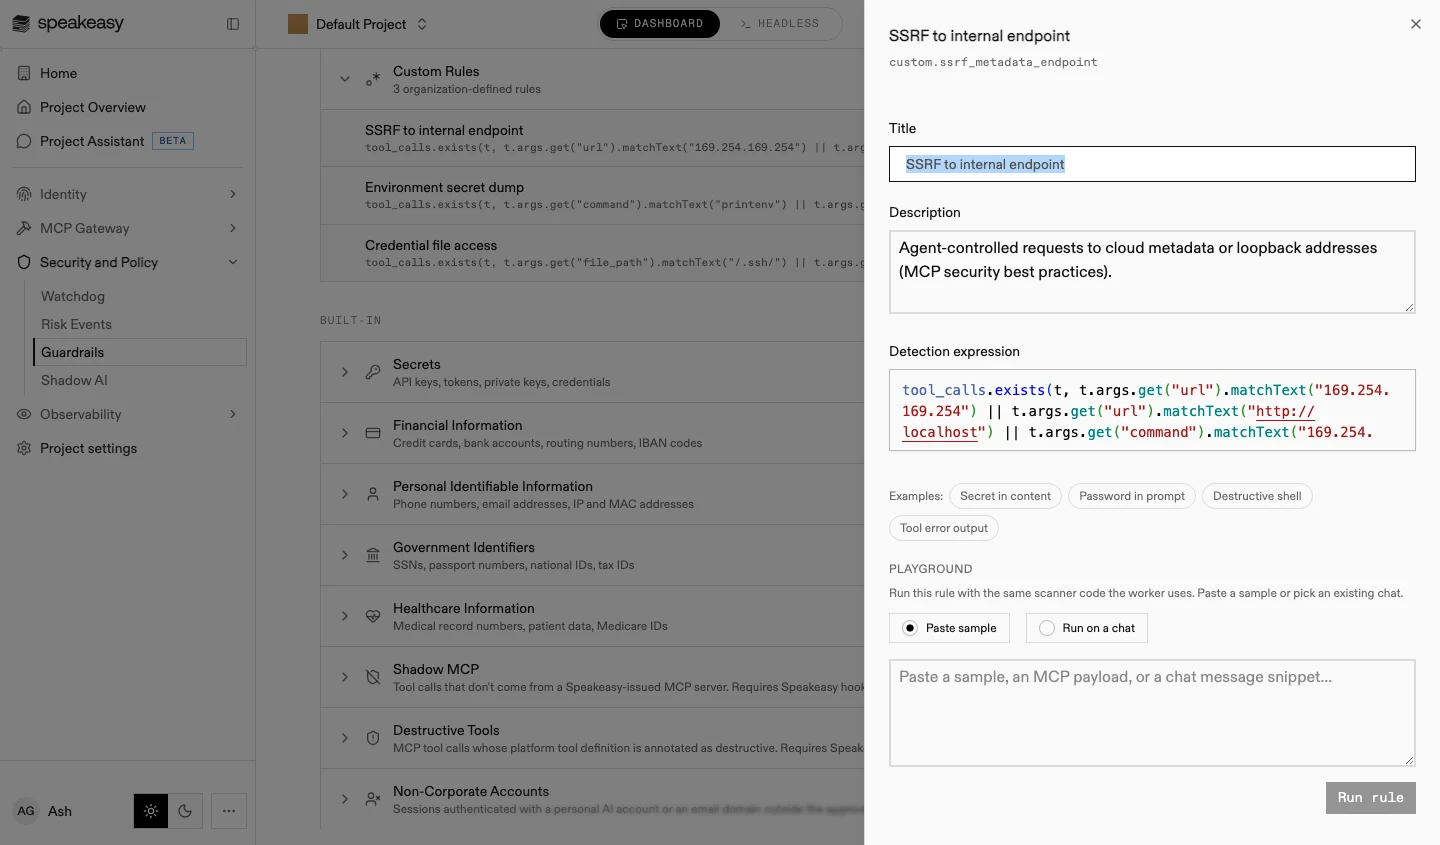The width and height of the screenshot is (1440, 845).
Task: Click the Destructive Tools shield icon
Action: (373, 738)
